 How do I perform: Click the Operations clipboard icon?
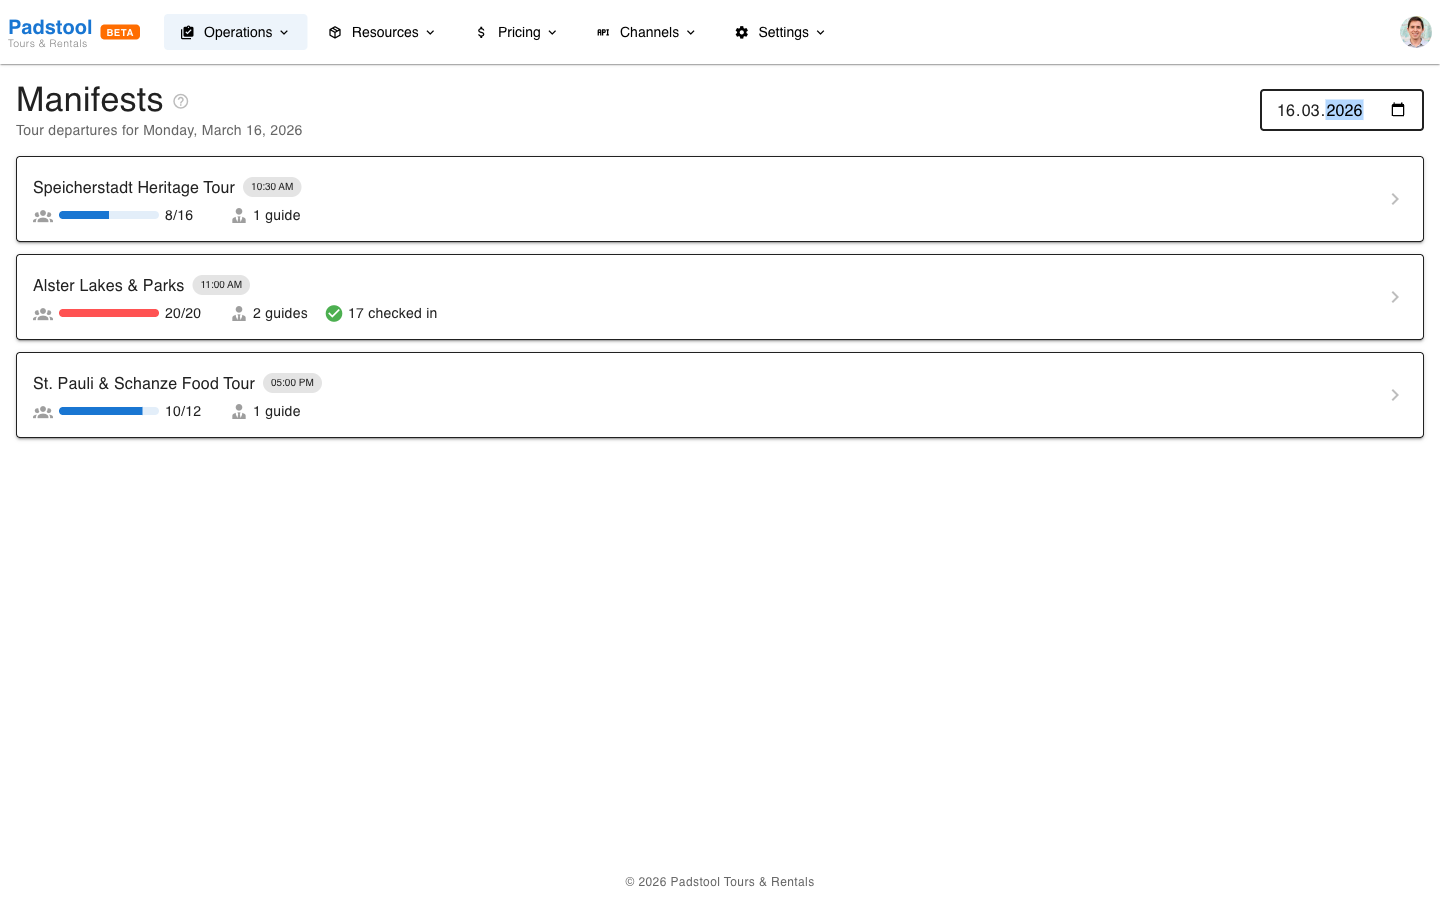187,32
